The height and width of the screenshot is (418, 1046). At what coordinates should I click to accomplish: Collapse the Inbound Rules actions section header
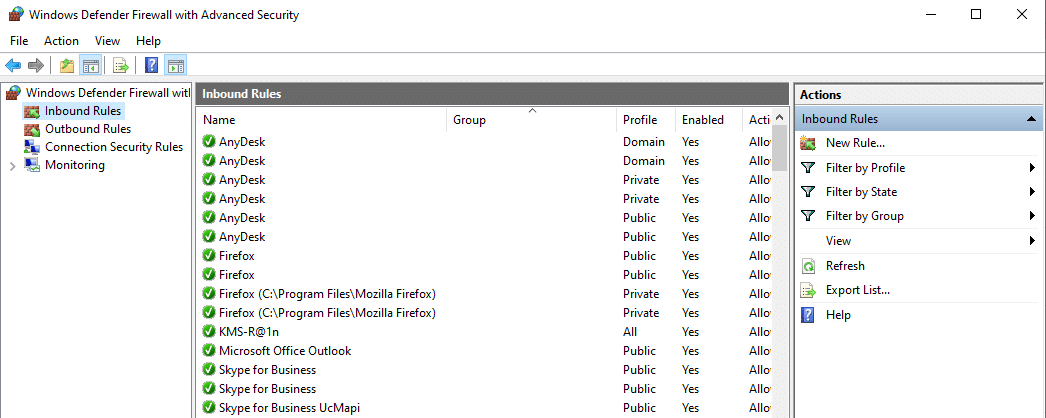[1030, 119]
